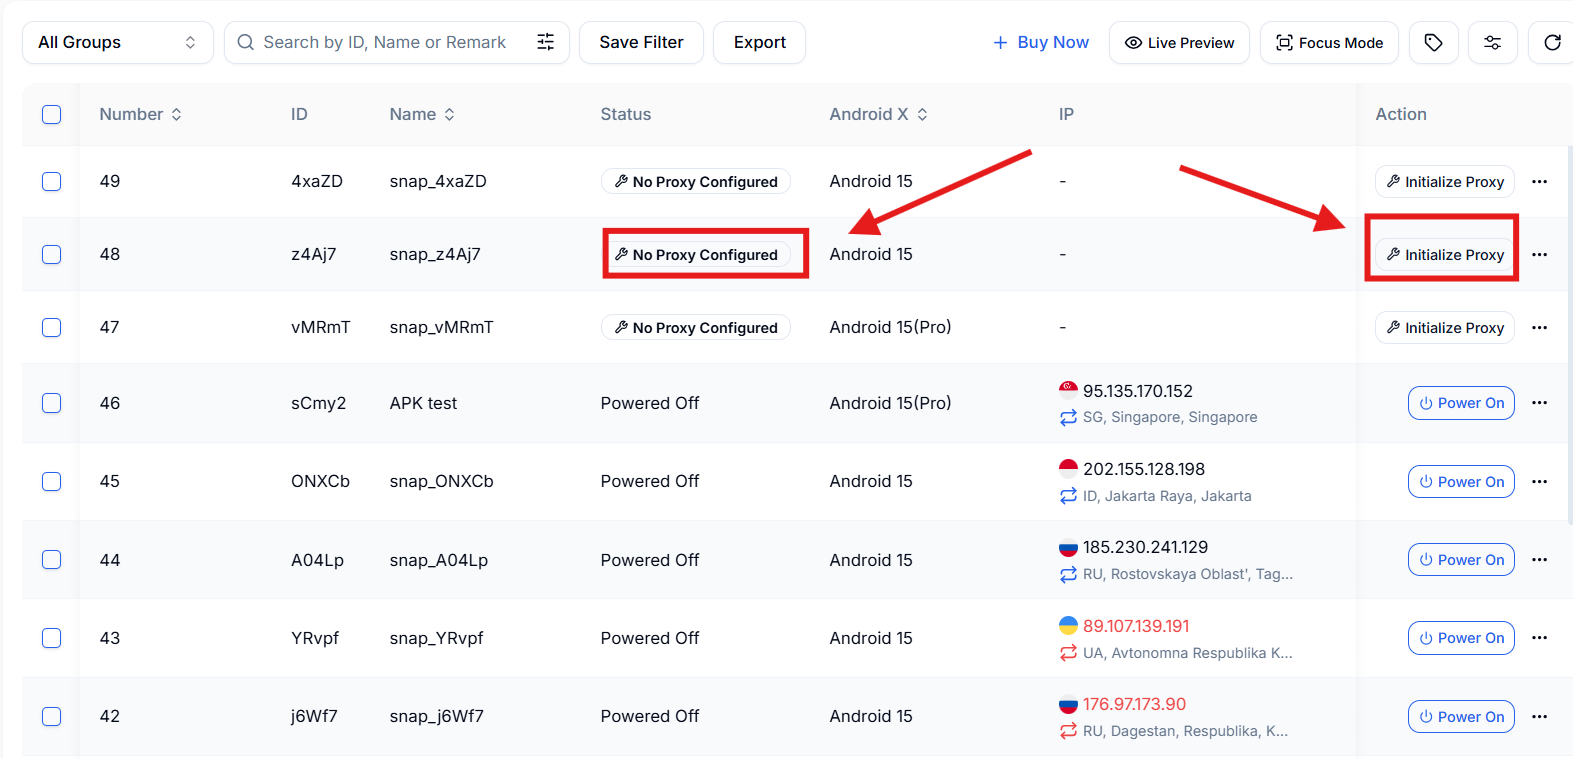Enable Focus Mode
The image size is (1573, 759).
click(1329, 42)
